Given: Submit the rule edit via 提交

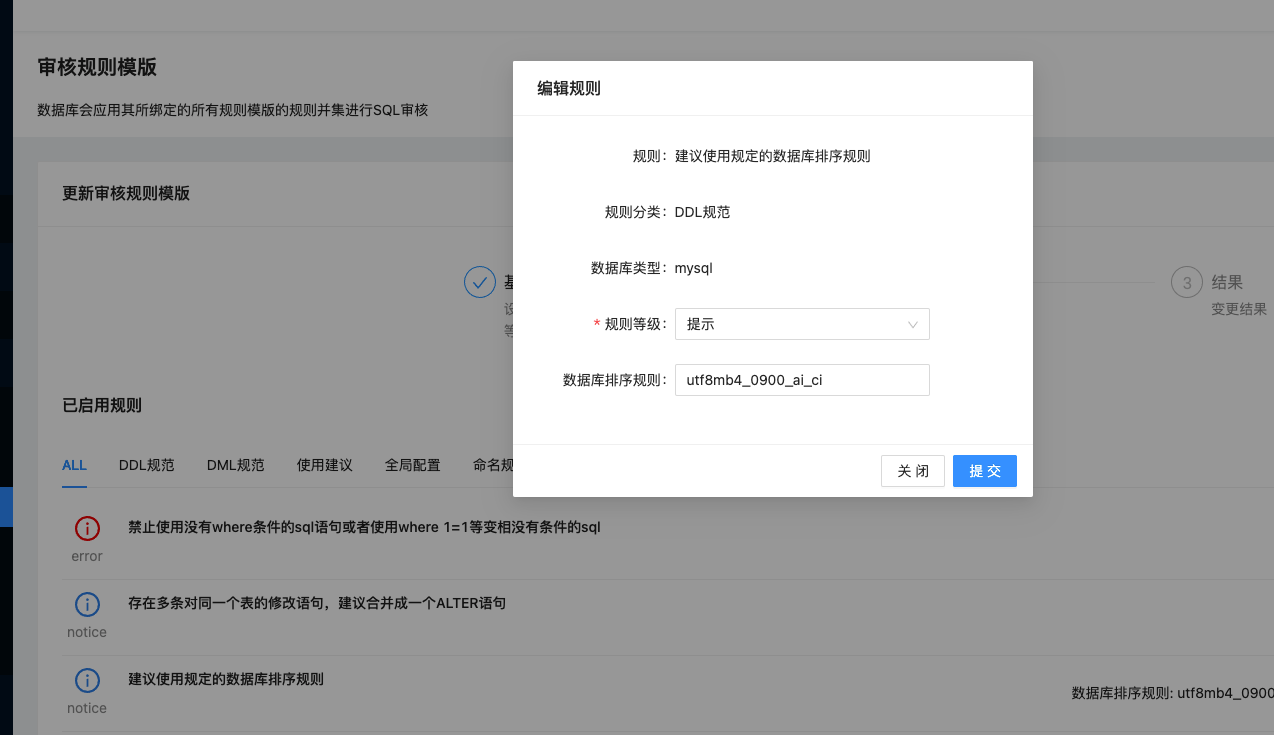Looking at the screenshot, I should tap(984, 470).
